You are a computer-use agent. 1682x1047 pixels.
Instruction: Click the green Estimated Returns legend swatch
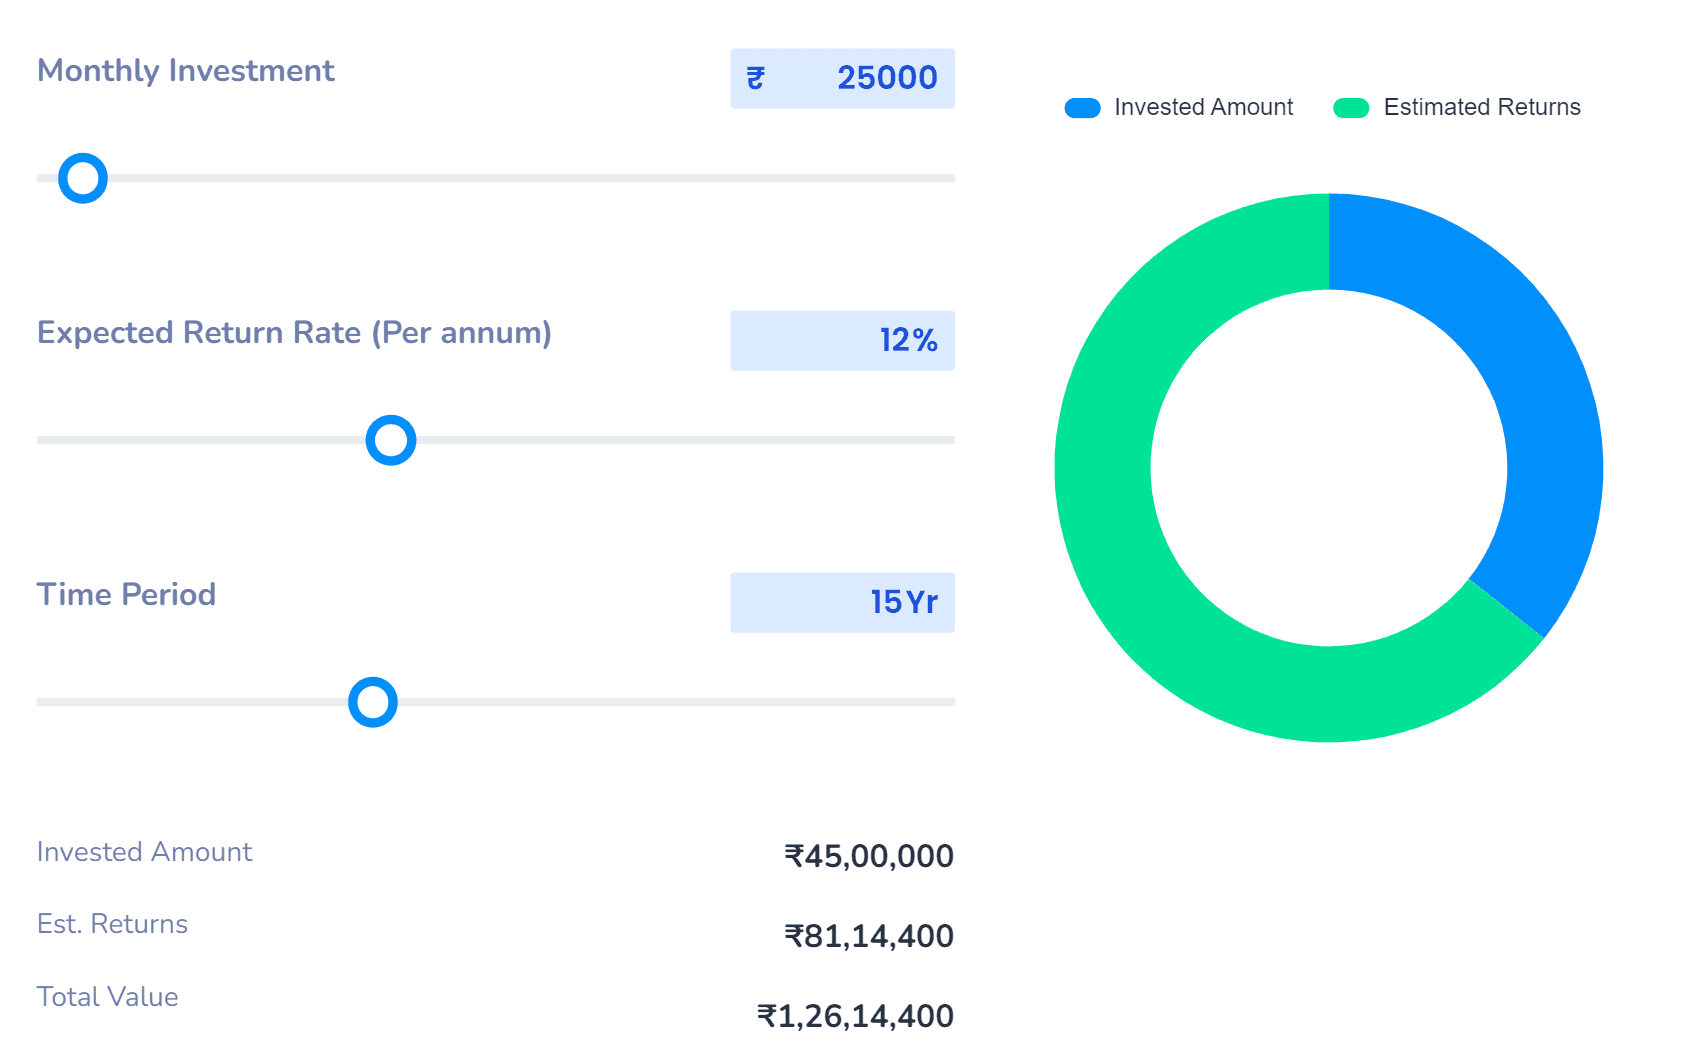1351,108
